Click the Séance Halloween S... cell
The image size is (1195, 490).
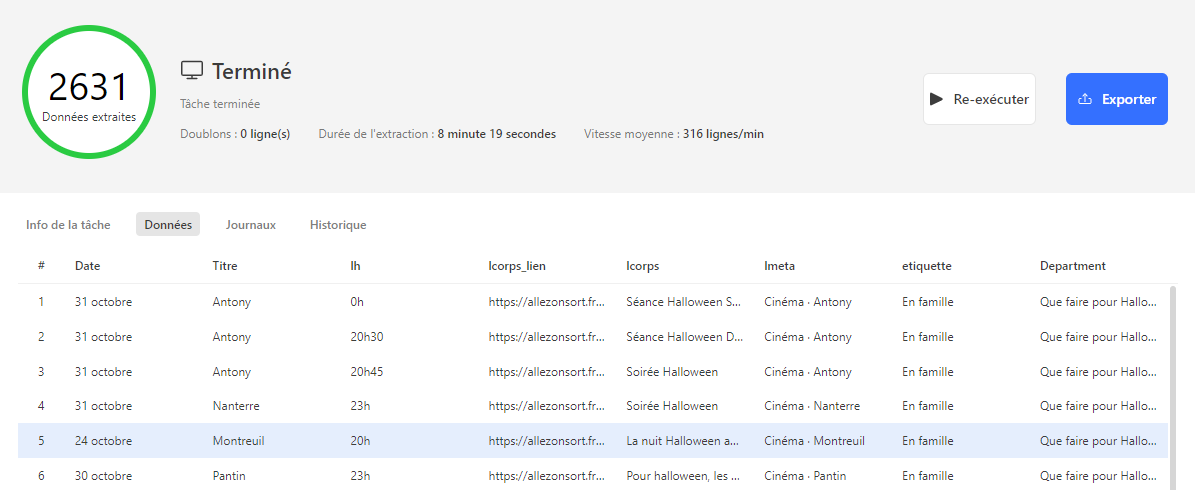pos(684,302)
